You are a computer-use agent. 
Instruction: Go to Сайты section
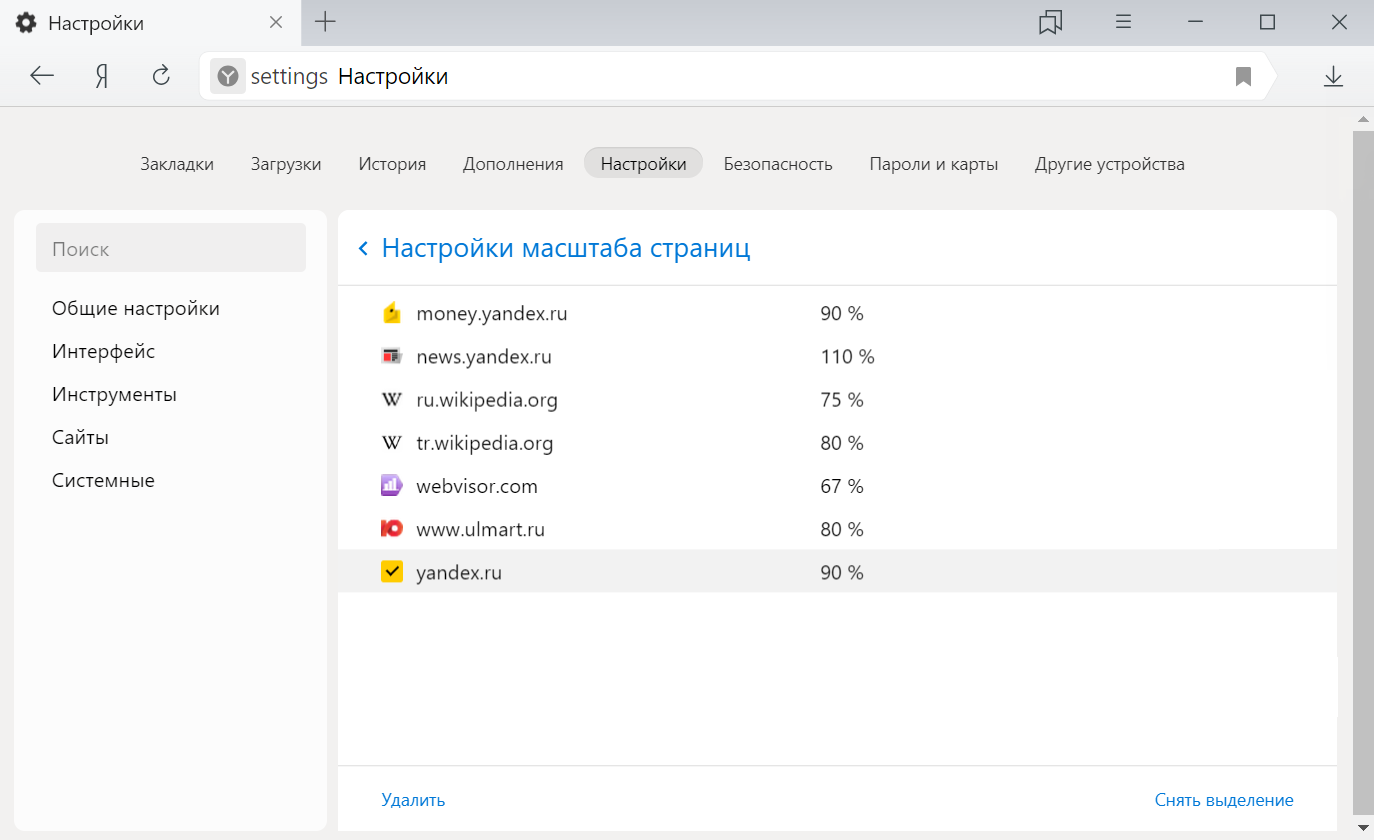pyautogui.click(x=81, y=437)
